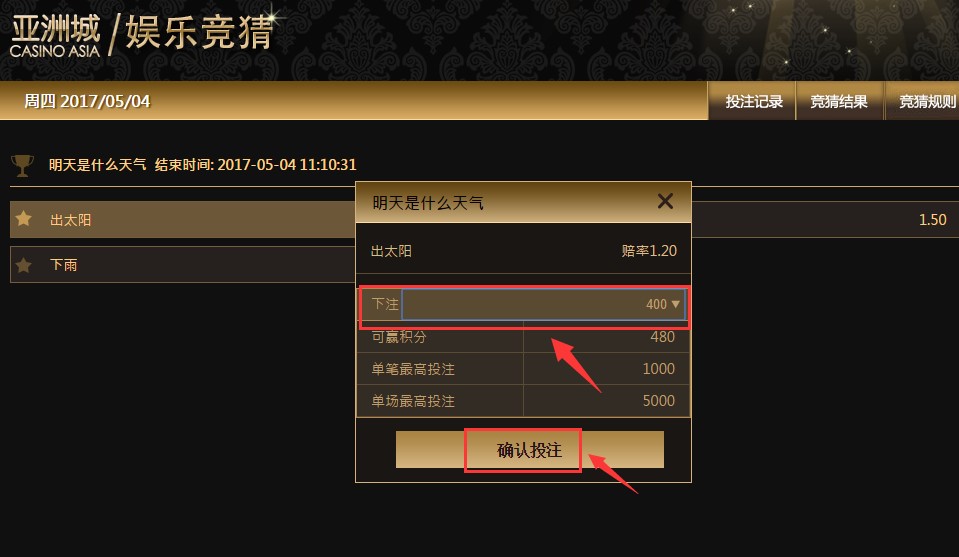Viewport: 959px width, 557px height.
Task: Confirm the bet with 确认投注
Action: pos(530,450)
